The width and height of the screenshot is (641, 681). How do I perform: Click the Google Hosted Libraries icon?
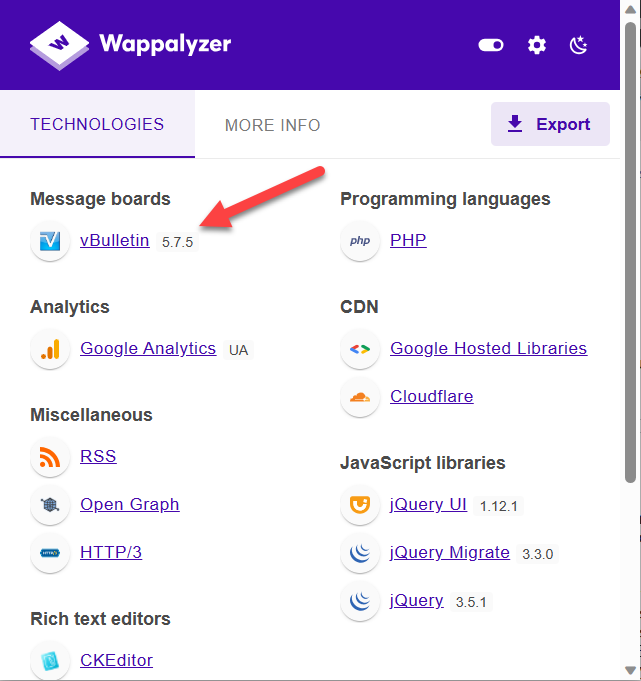(360, 349)
